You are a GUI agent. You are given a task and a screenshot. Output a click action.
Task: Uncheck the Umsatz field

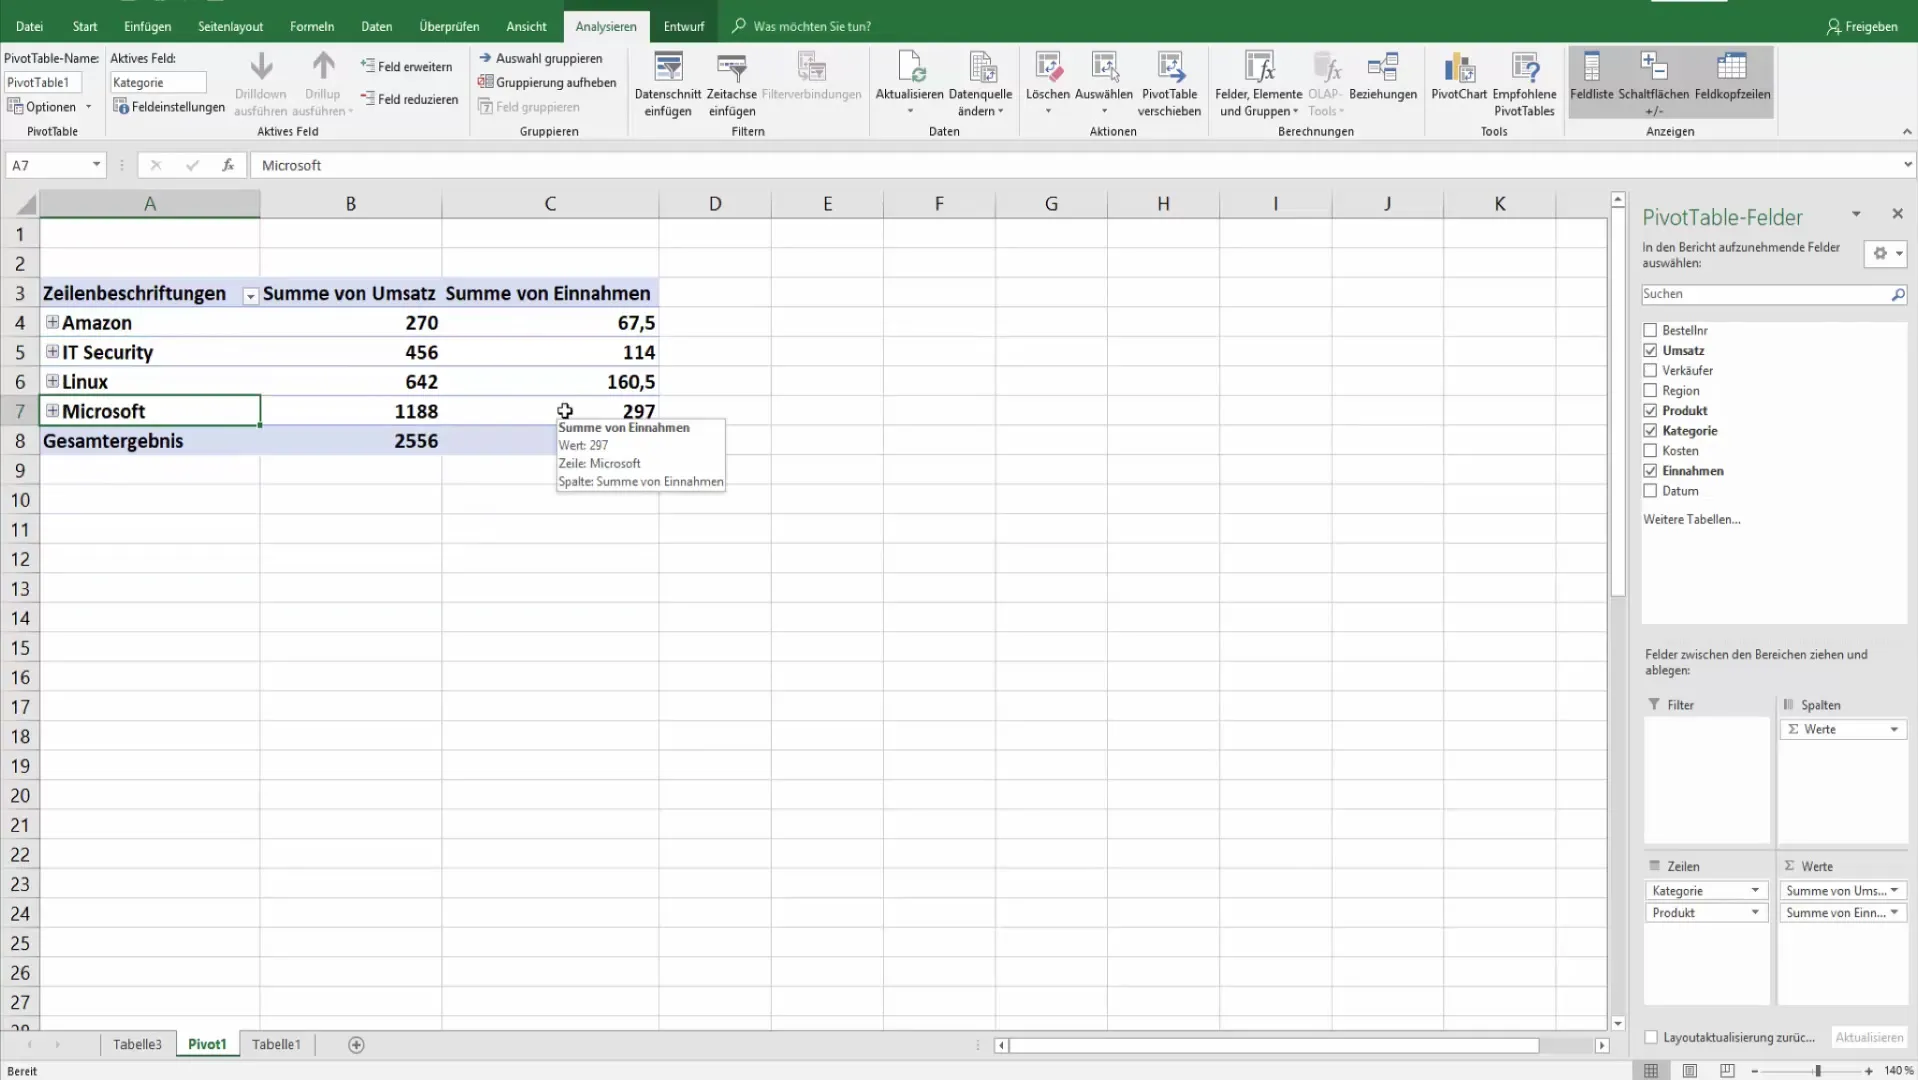pos(1650,350)
